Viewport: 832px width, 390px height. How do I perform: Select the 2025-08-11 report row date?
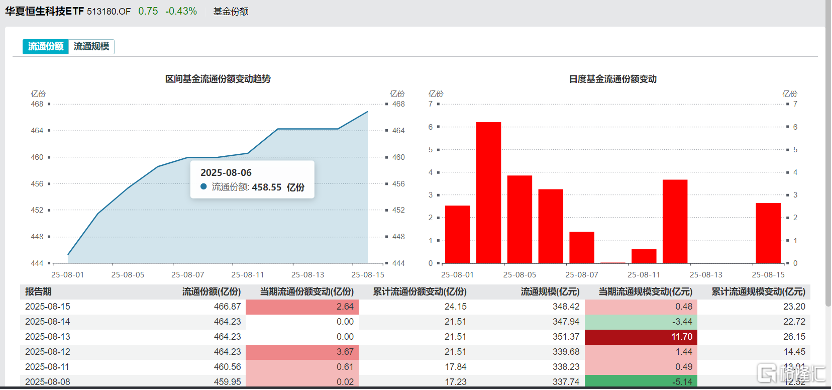coord(48,367)
